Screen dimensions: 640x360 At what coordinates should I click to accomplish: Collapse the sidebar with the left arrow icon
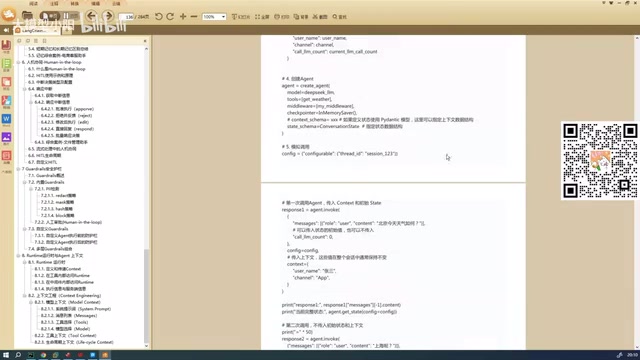pos(6,30)
